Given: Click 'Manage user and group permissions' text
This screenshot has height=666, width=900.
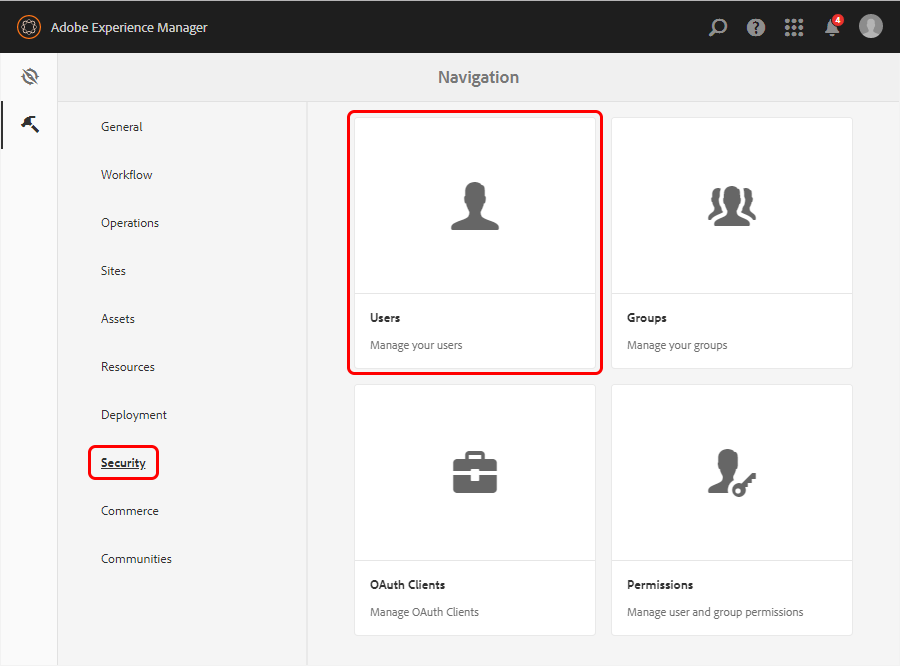Looking at the screenshot, I should pos(715,612).
